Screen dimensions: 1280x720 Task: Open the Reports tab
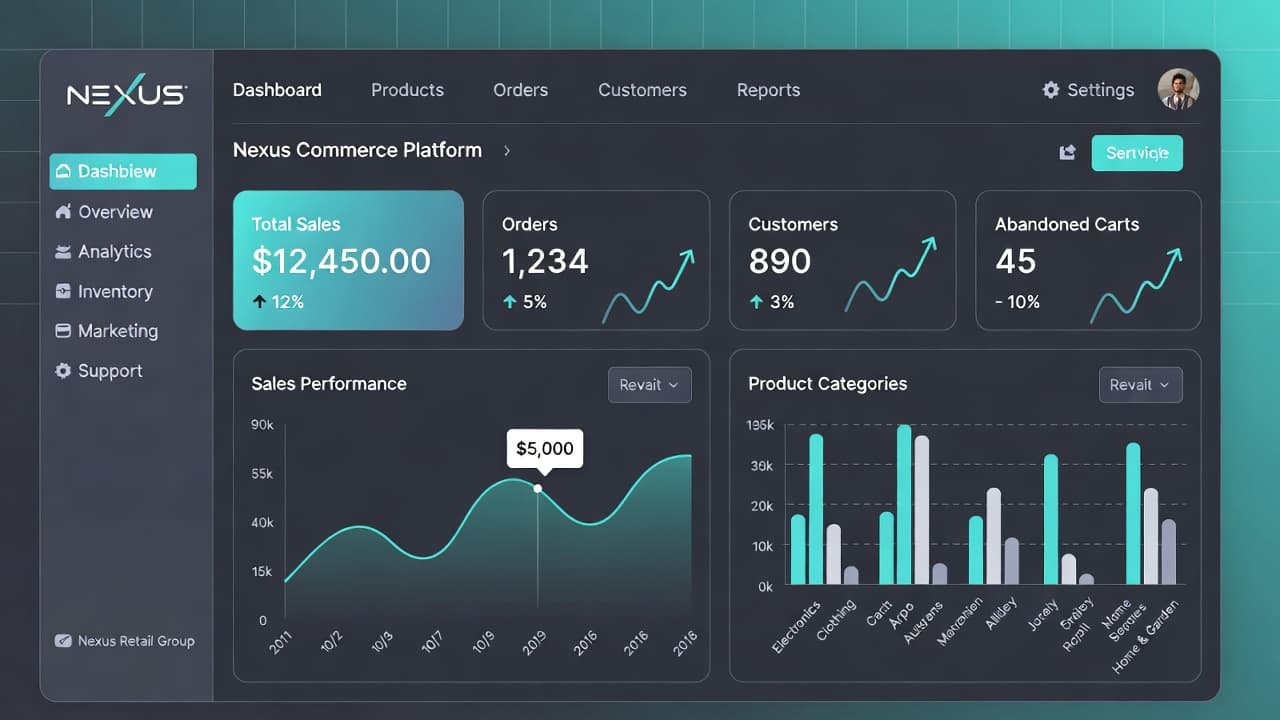coord(768,90)
